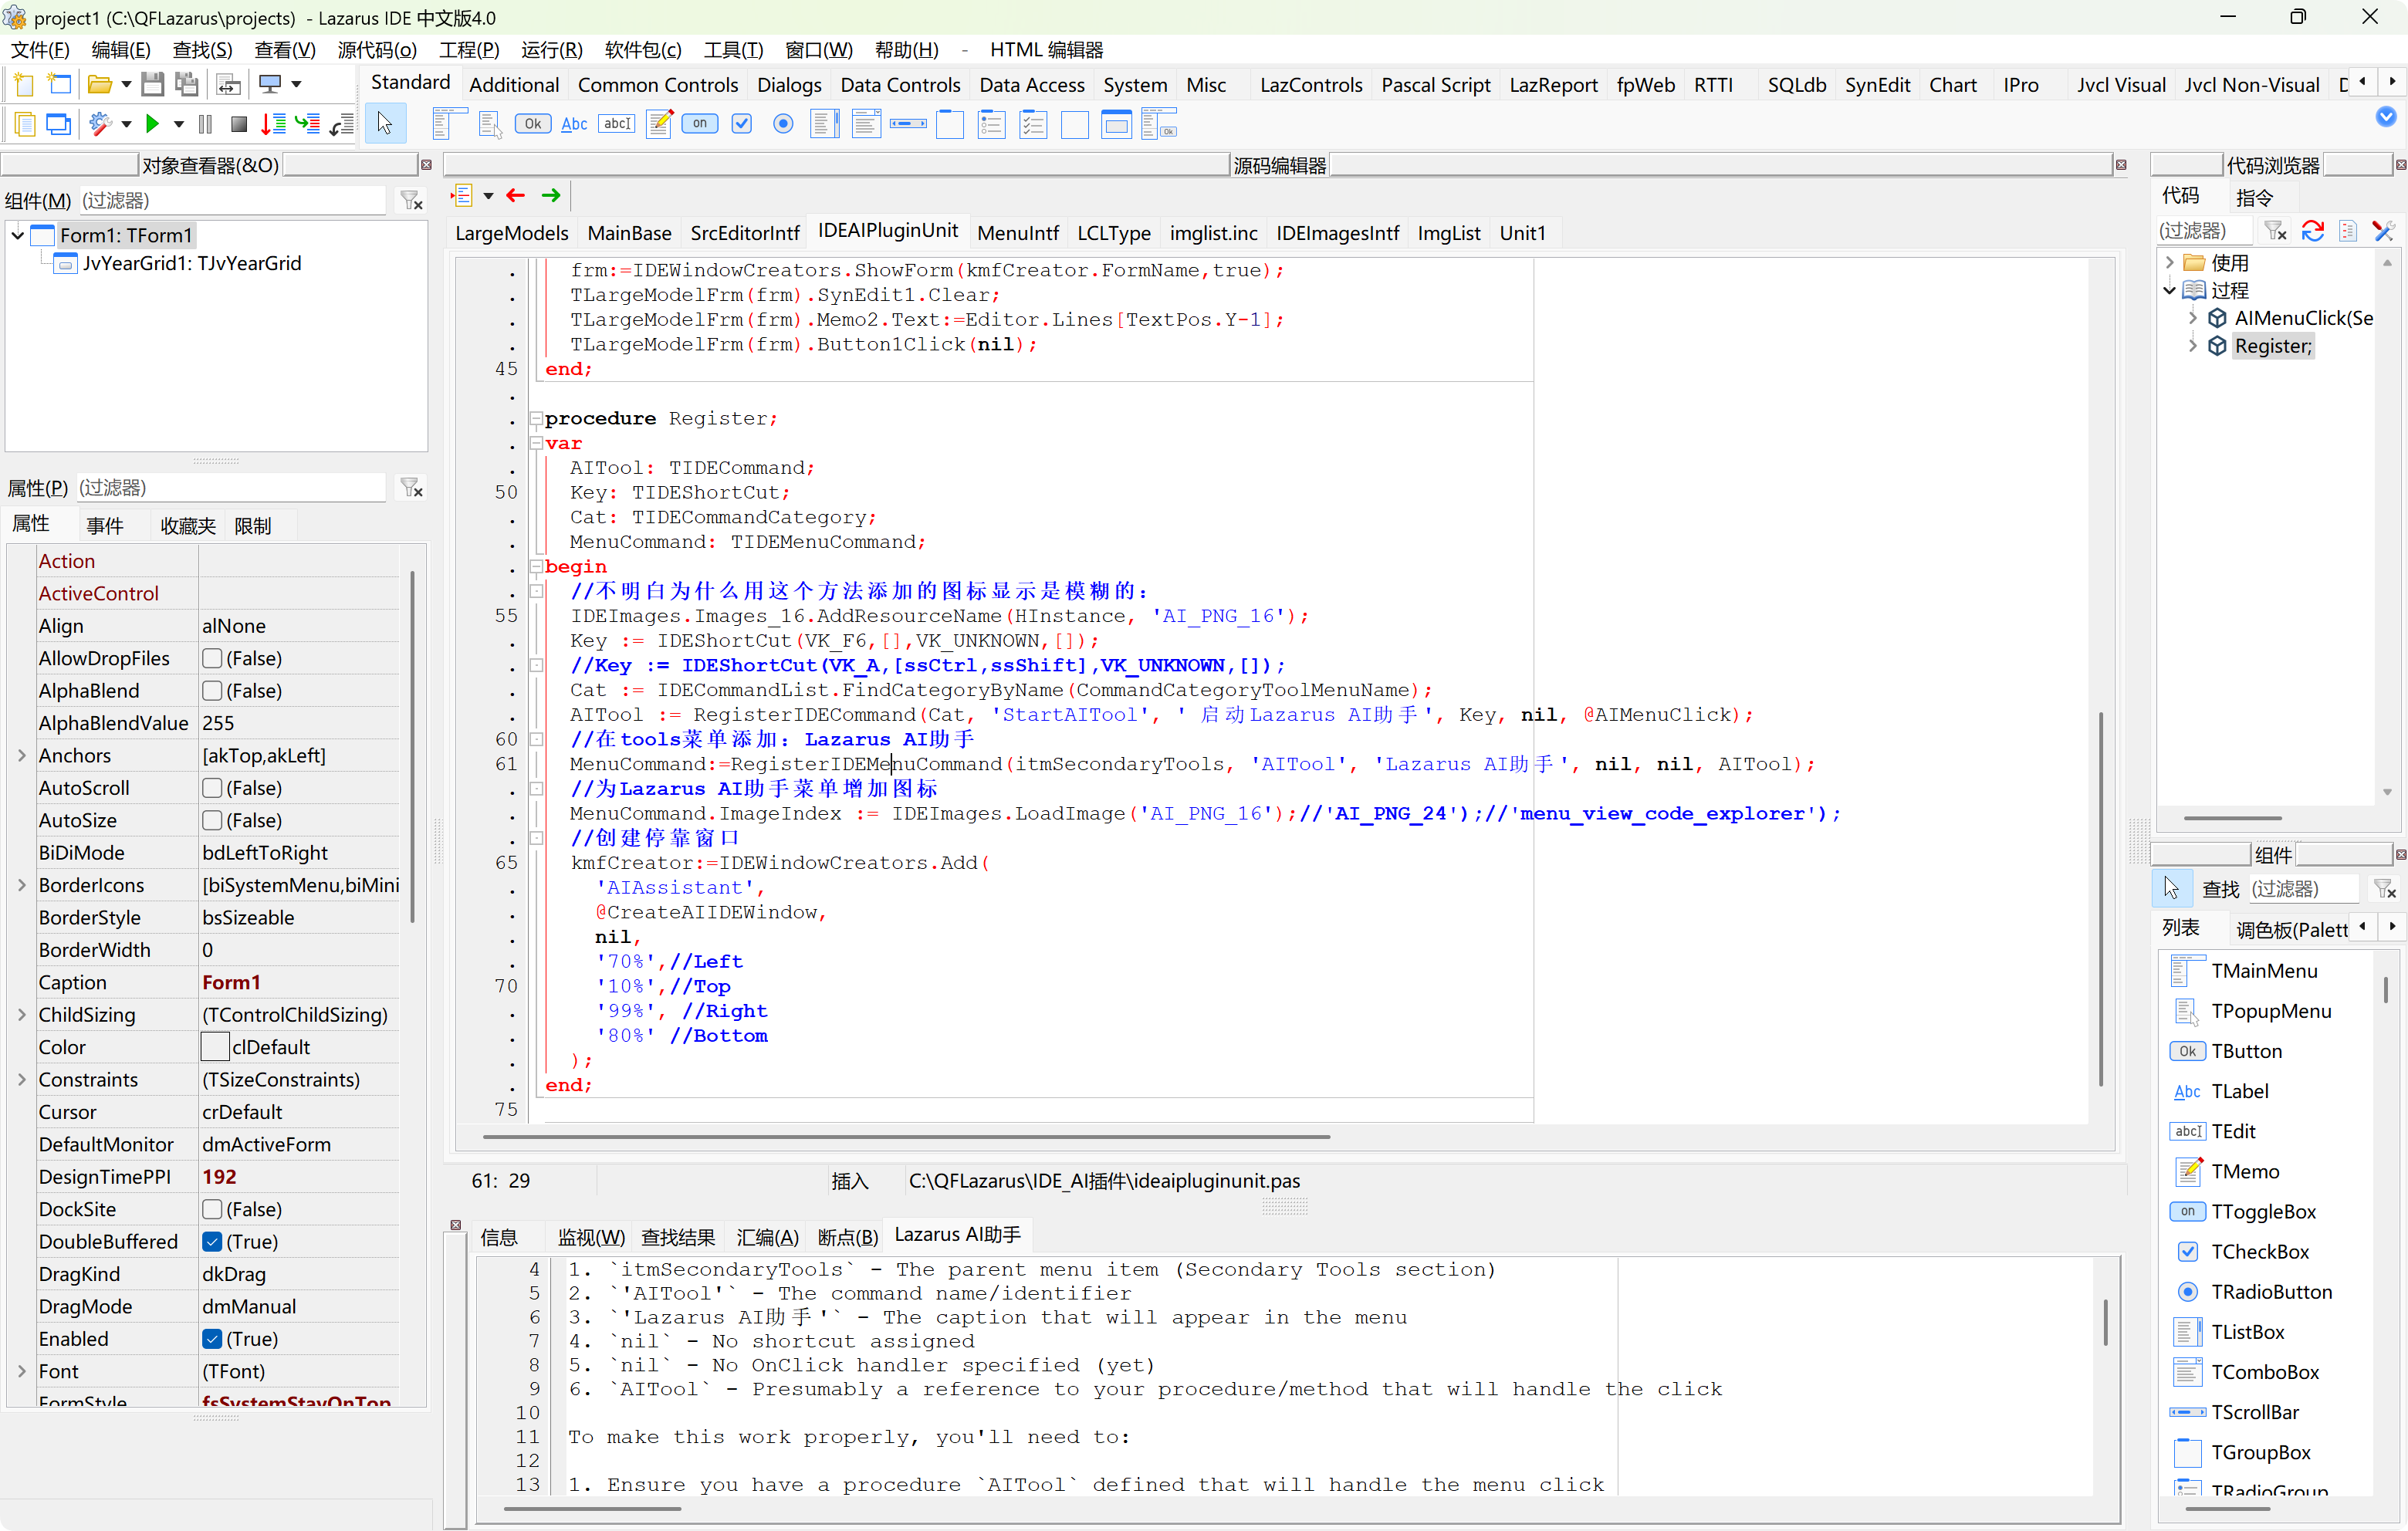Click the green Run button
2408x1531 pixels.
point(152,124)
